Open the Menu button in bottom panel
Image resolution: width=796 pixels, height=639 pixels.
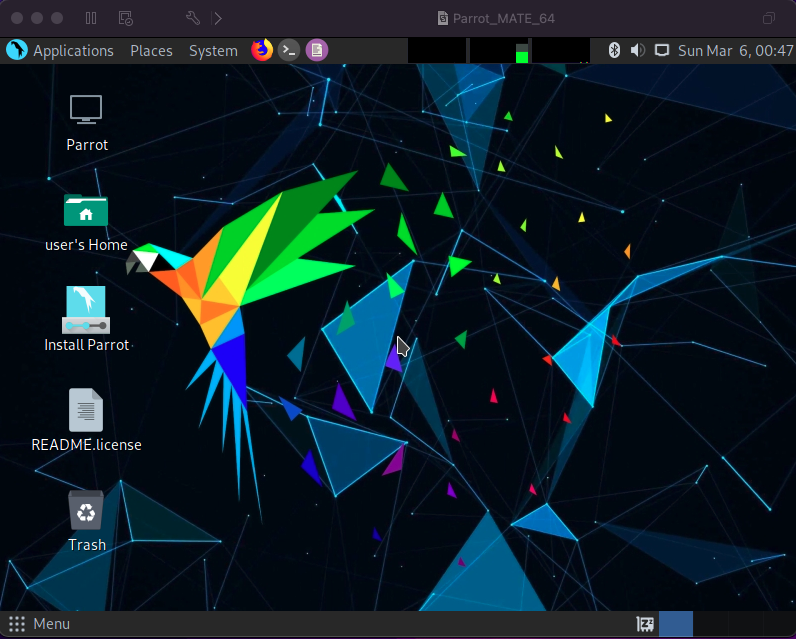coord(51,624)
